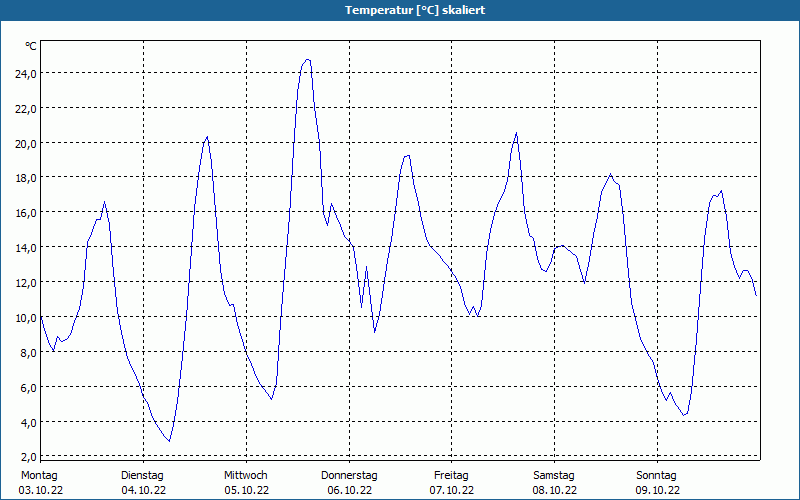Screen dimensions: 800x500
Task: Select the 18,0 axis value
Action: (x=26, y=178)
